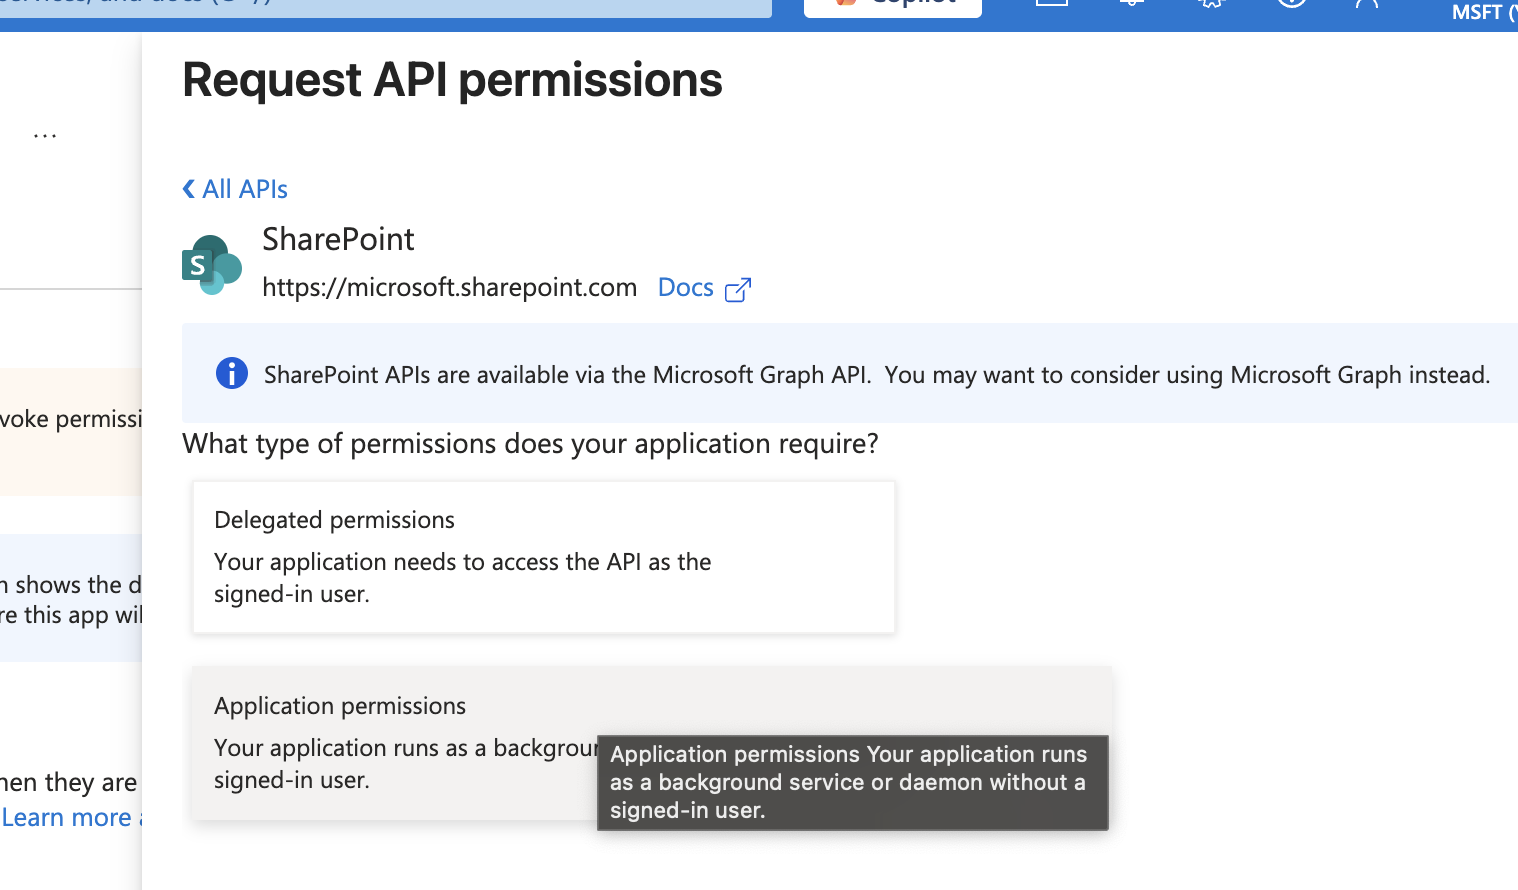Image resolution: width=1518 pixels, height=890 pixels.
Task: Click the Microsoft Graph recommendation banner text
Action: (877, 375)
